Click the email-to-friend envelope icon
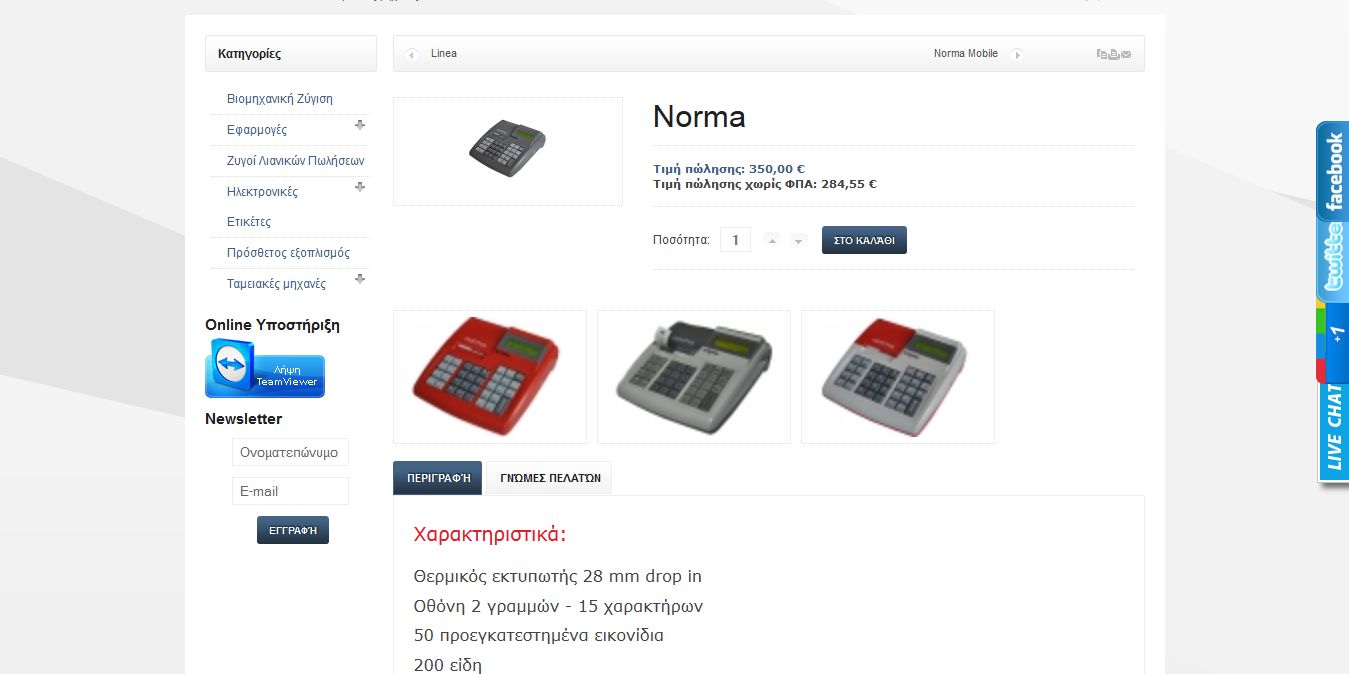Viewport: 1349px width, 674px height. pyautogui.click(x=1126, y=54)
